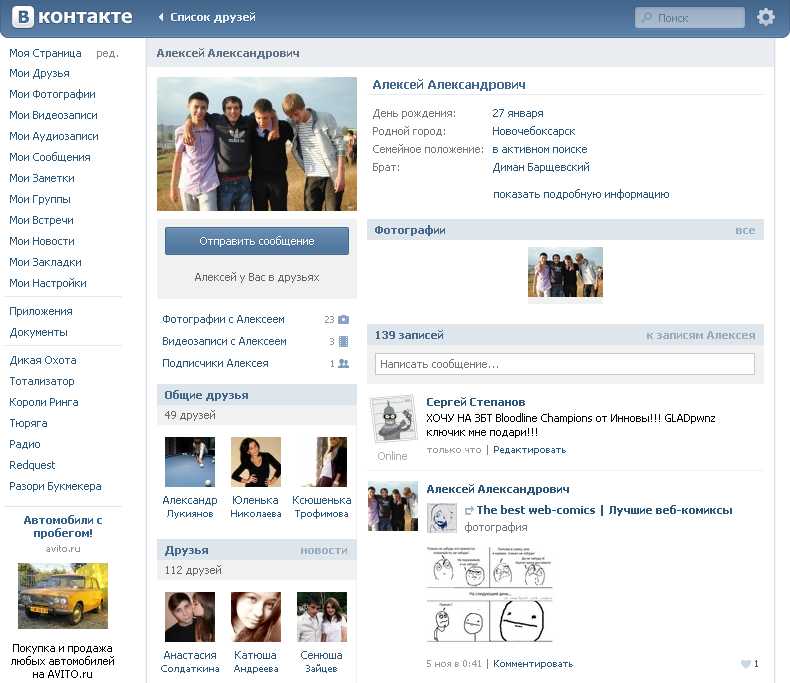Screen dimensions: 790x683
Task: Open the yellow car AVITO ad image
Action: pos(62,596)
